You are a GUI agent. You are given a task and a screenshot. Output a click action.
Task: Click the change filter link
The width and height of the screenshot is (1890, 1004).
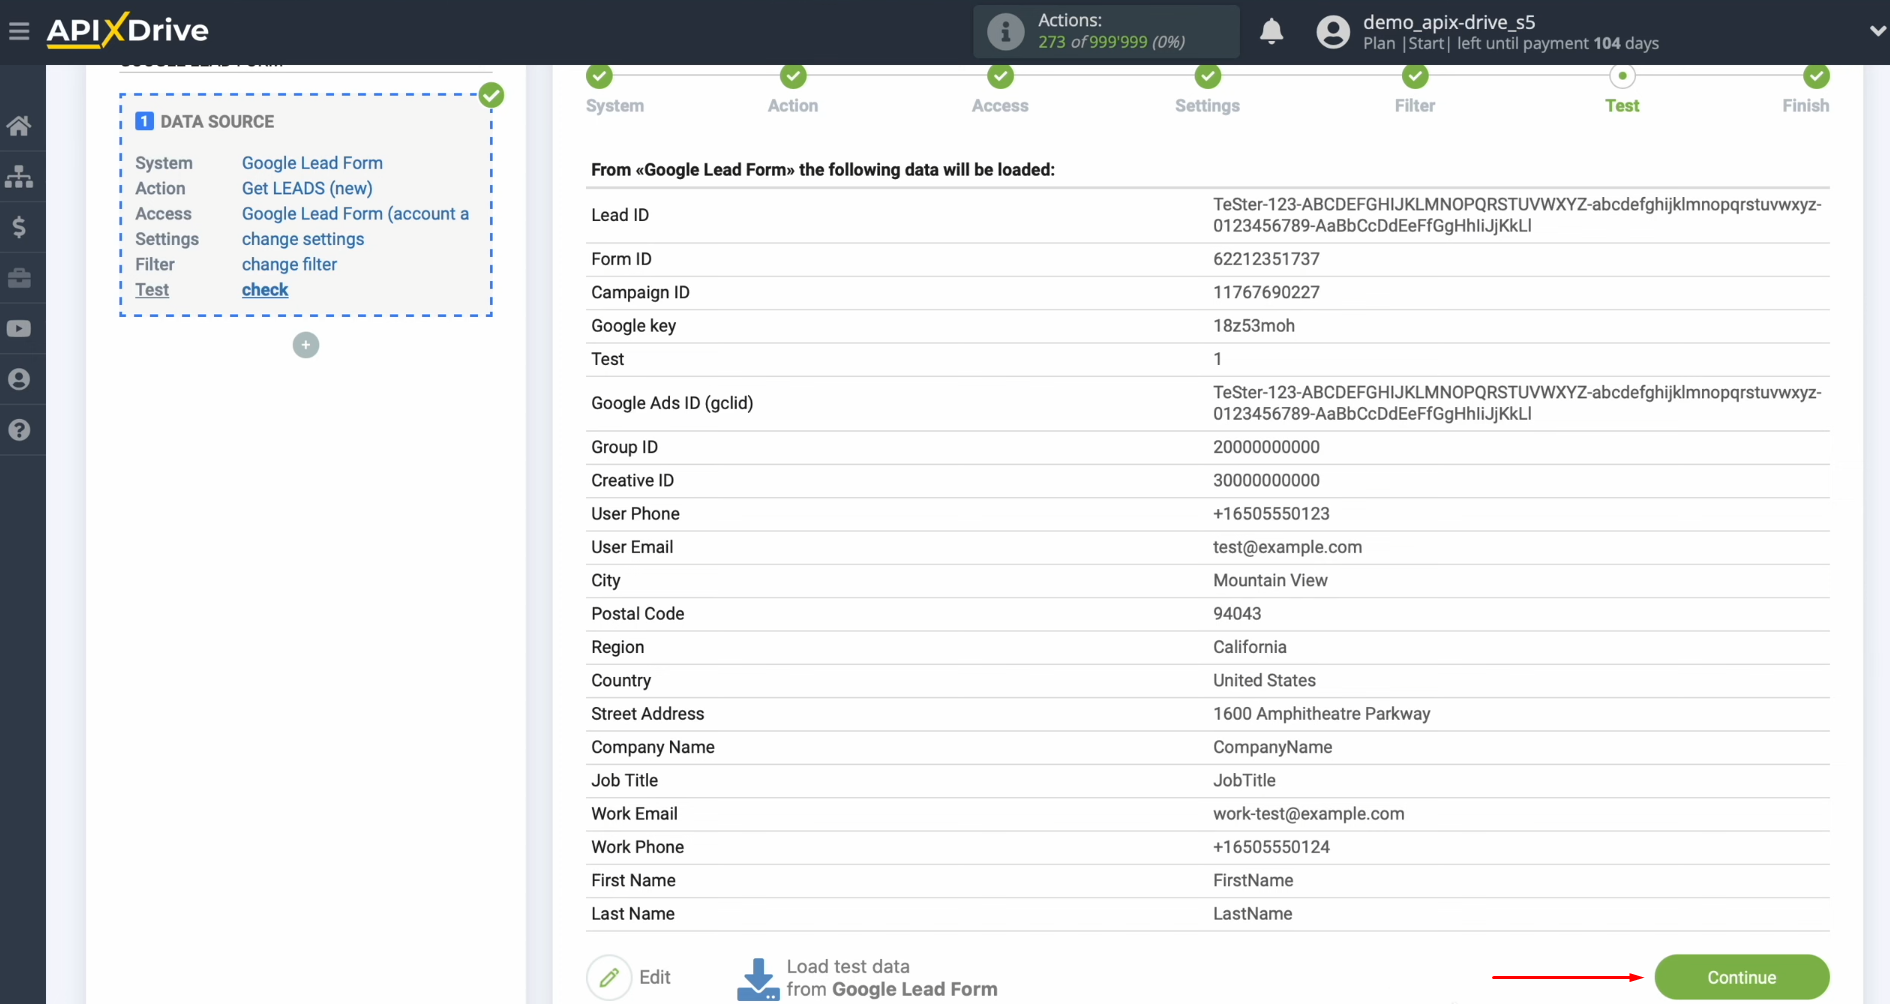tap(289, 264)
